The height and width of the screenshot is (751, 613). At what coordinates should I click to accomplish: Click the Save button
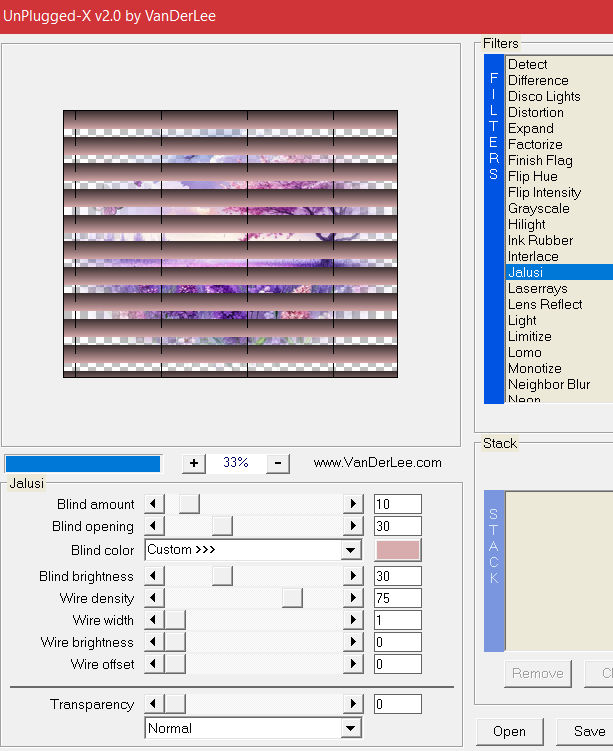pos(588,731)
